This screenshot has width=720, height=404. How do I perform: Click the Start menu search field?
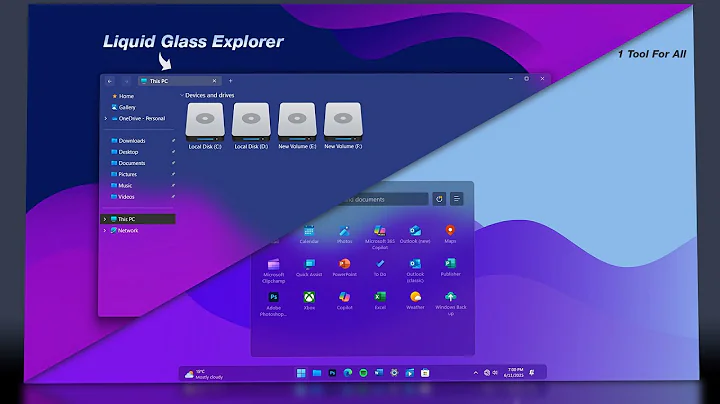point(383,199)
